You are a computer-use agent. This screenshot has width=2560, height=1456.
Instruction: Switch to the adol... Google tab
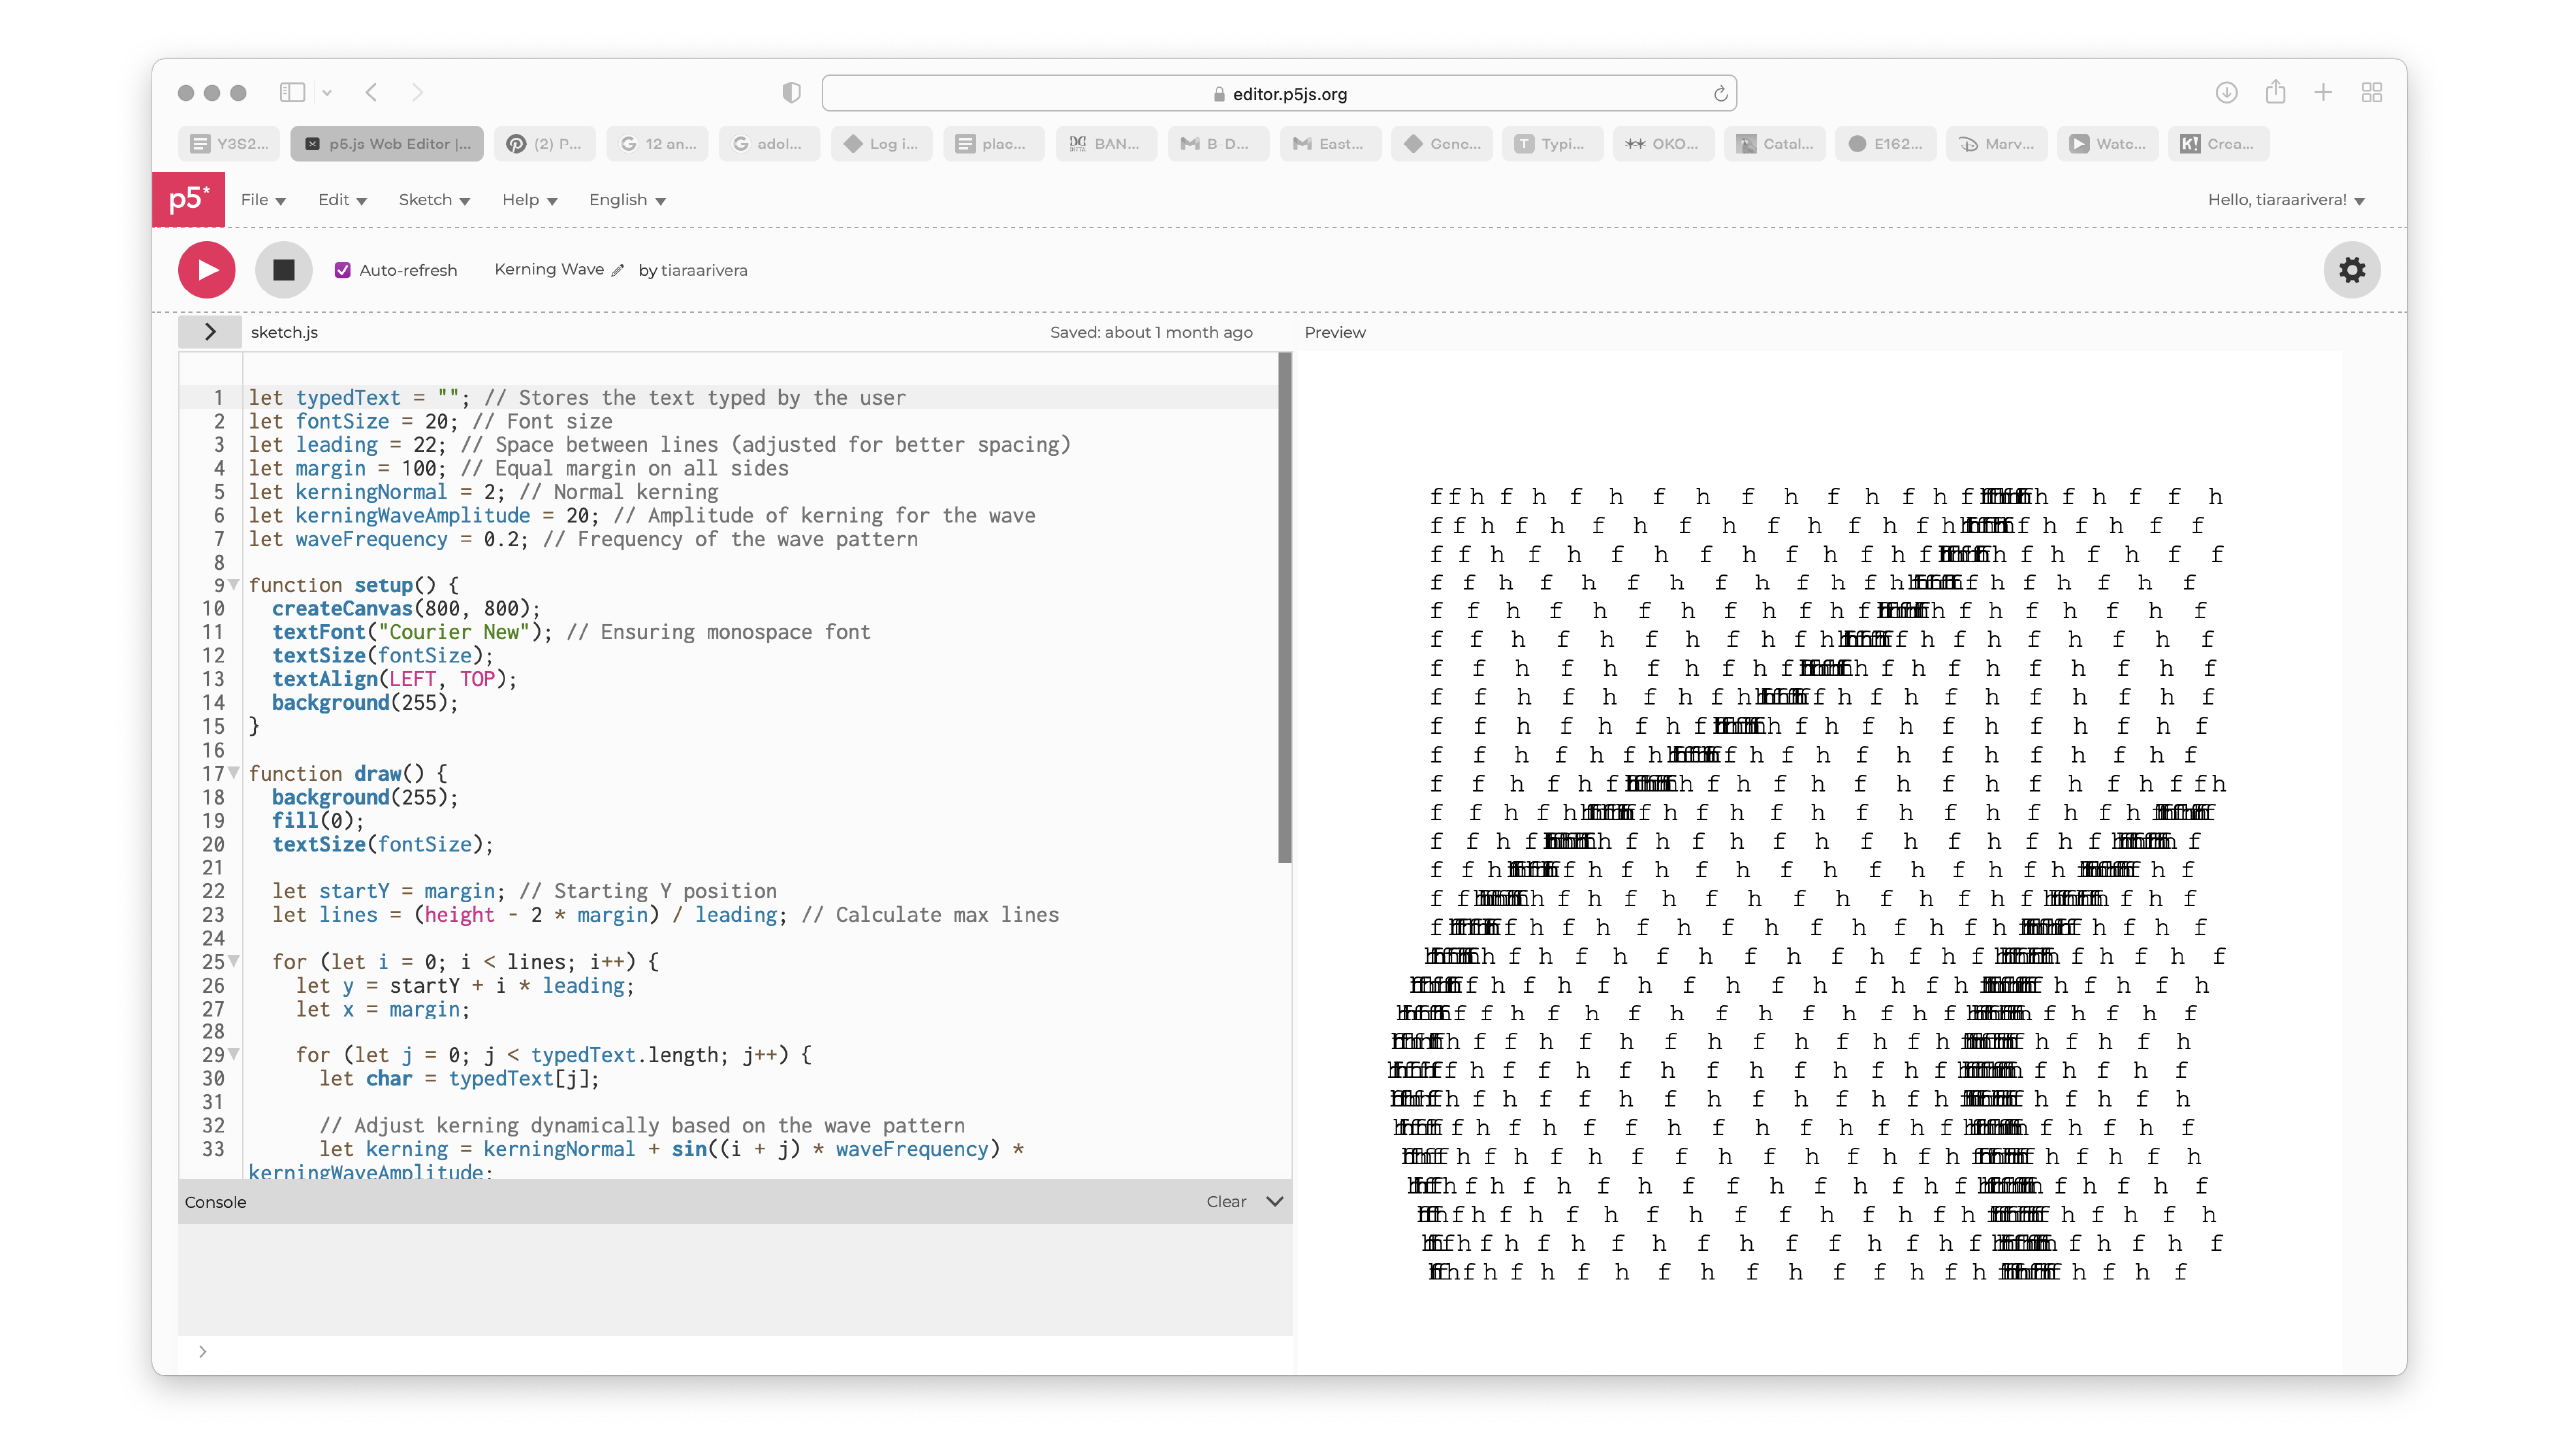click(x=769, y=144)
